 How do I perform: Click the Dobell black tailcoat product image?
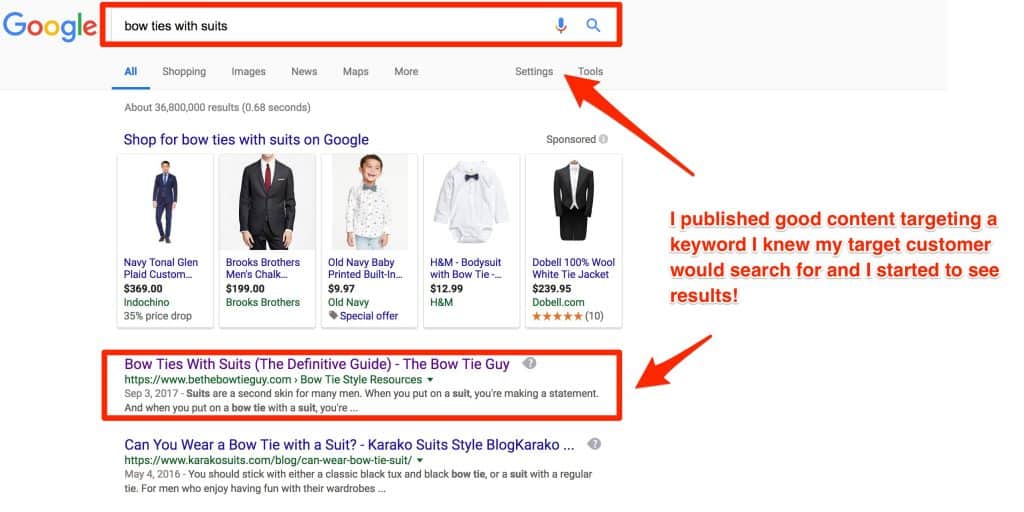point(573,202)
